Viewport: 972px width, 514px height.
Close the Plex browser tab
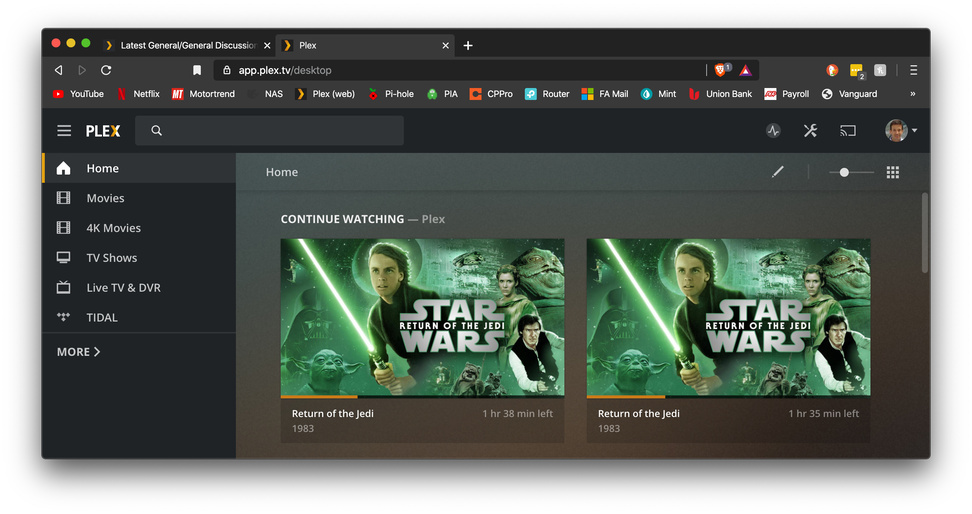(x=446, y=45)
